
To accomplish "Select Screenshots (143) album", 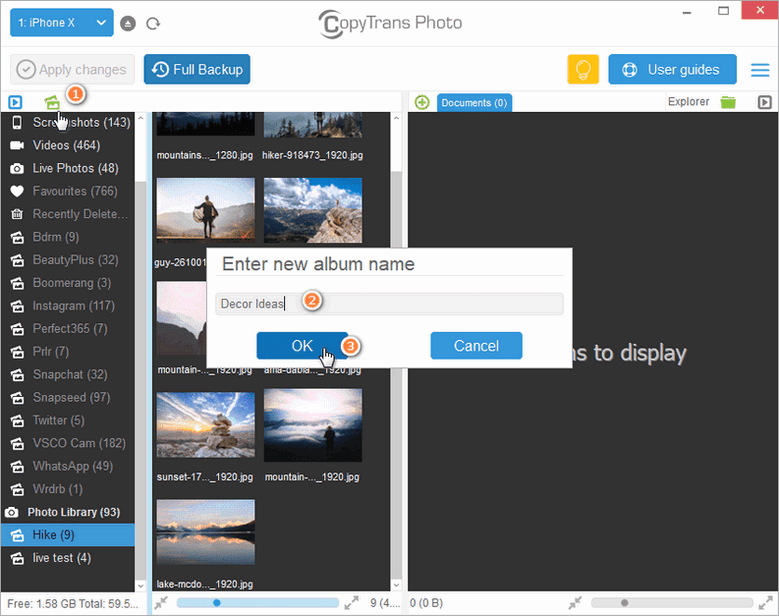I will click(68, 122).
